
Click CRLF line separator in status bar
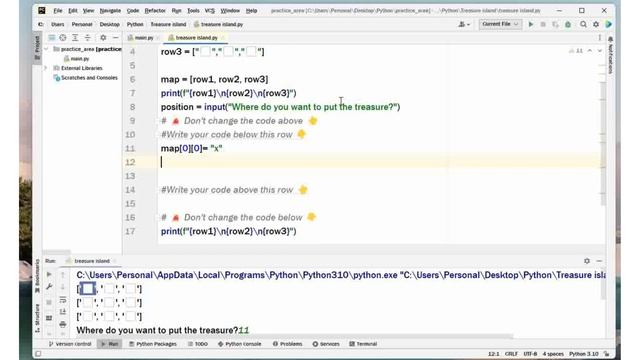511,354
